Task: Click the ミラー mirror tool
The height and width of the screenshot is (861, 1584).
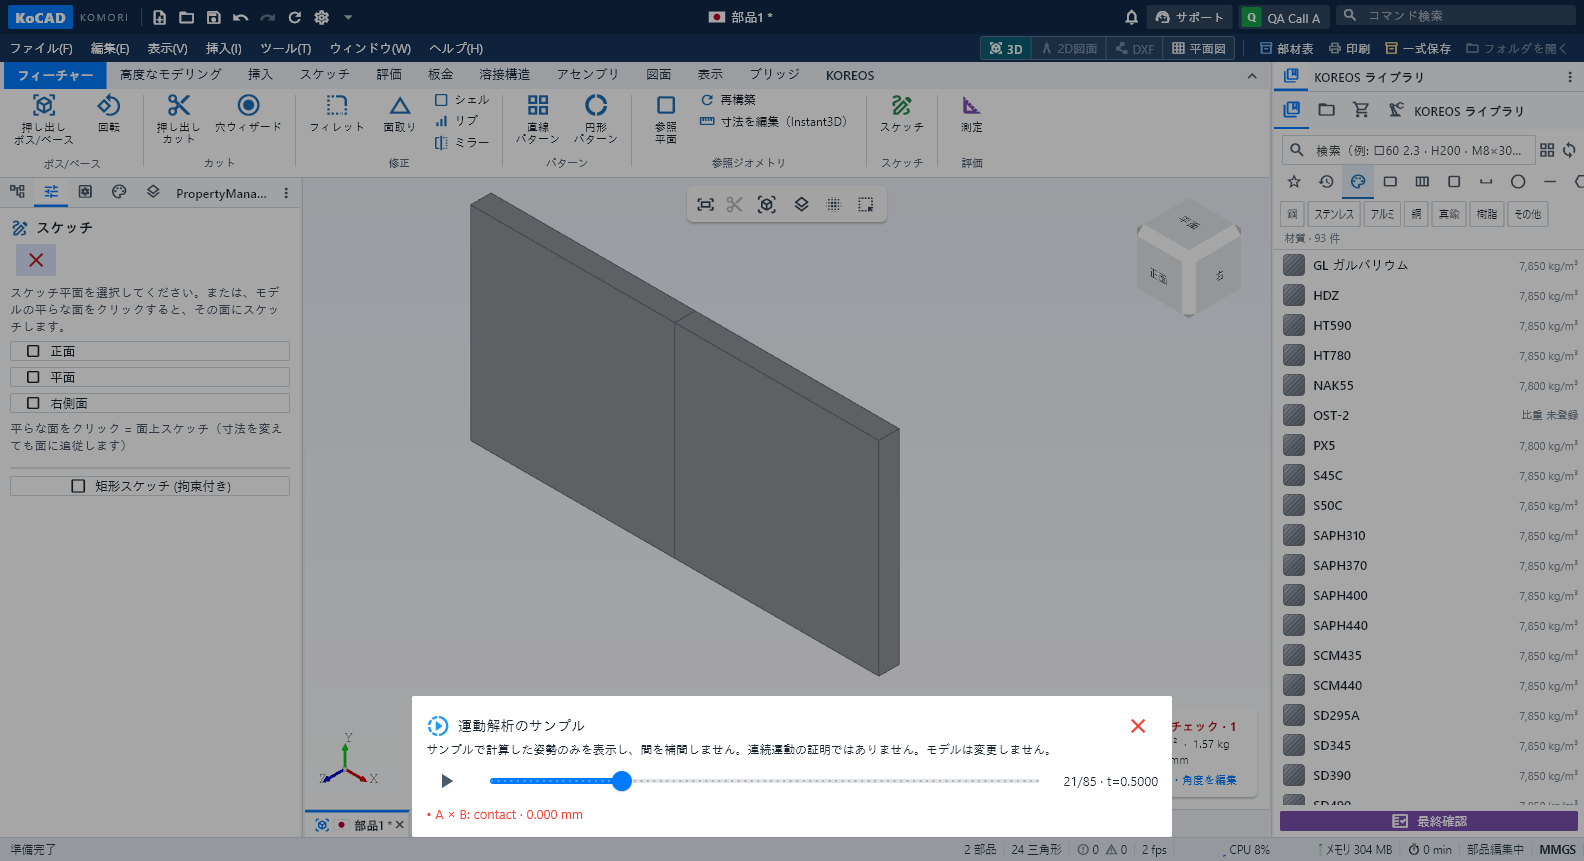Action: tap(462, 143)
